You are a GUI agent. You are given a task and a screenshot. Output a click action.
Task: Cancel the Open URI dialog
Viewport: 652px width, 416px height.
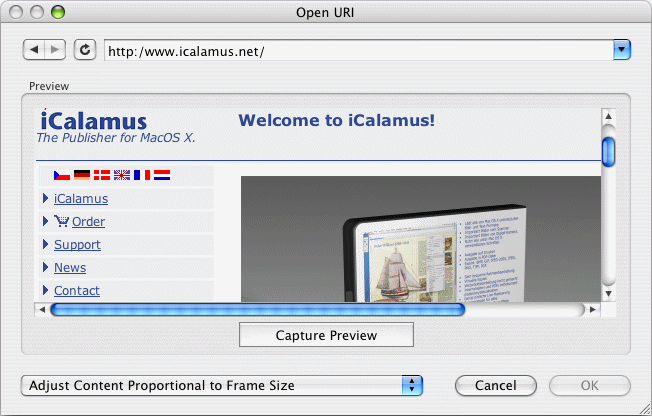pyautogui.click(x=496, y=385)
